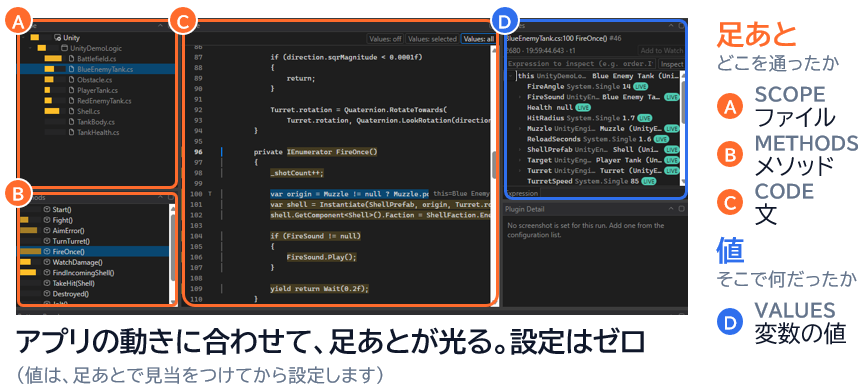This screenshot has height=388, width=868.
Task: Expand the Muzzle variable
Action: click(520, 128)
